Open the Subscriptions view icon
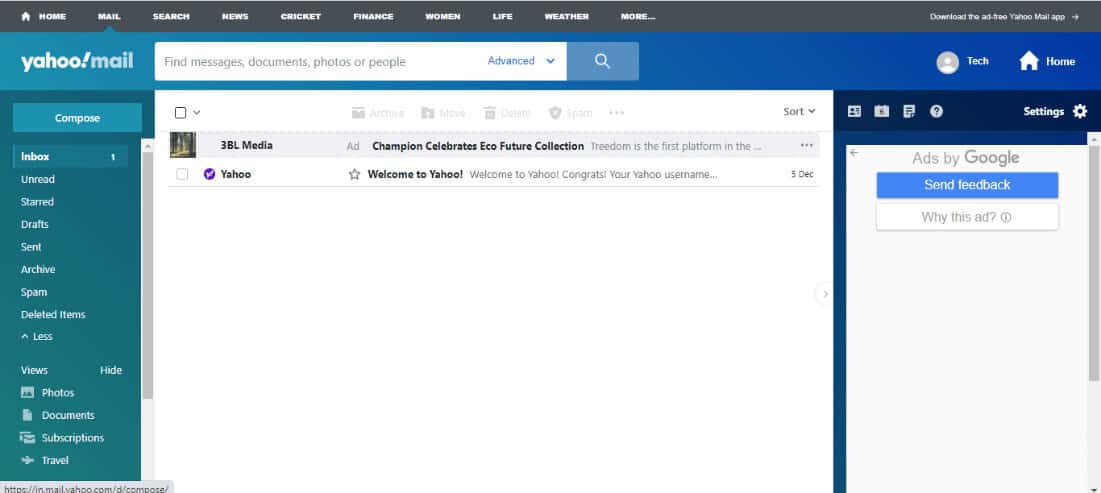Screen dimensions: 1101x493 pos(27,438)
